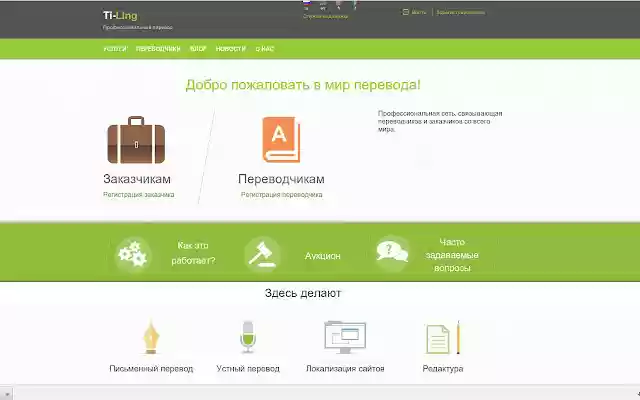Viewport: 640px width, 400px height.
Task: Open Локализация сайтов service
Action: (345, 369)
